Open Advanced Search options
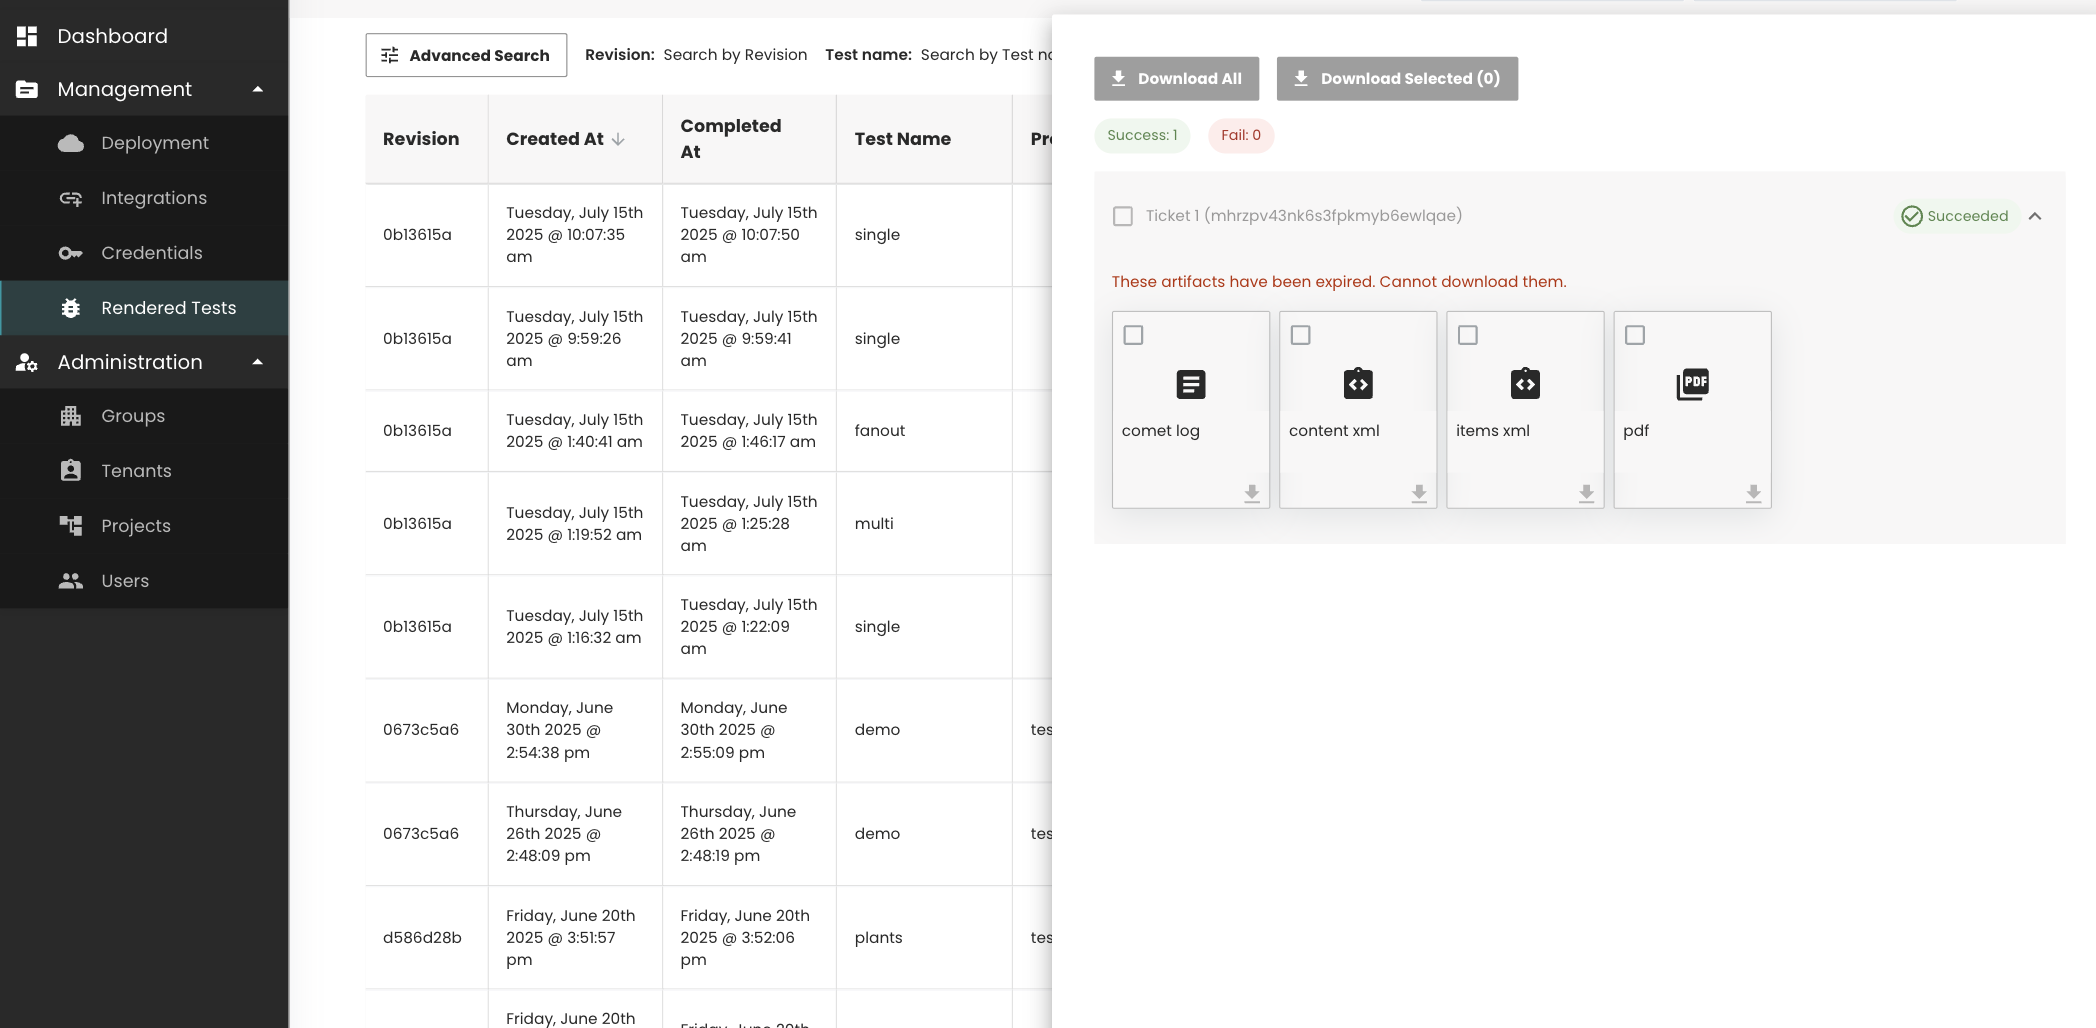 point(466,55)
